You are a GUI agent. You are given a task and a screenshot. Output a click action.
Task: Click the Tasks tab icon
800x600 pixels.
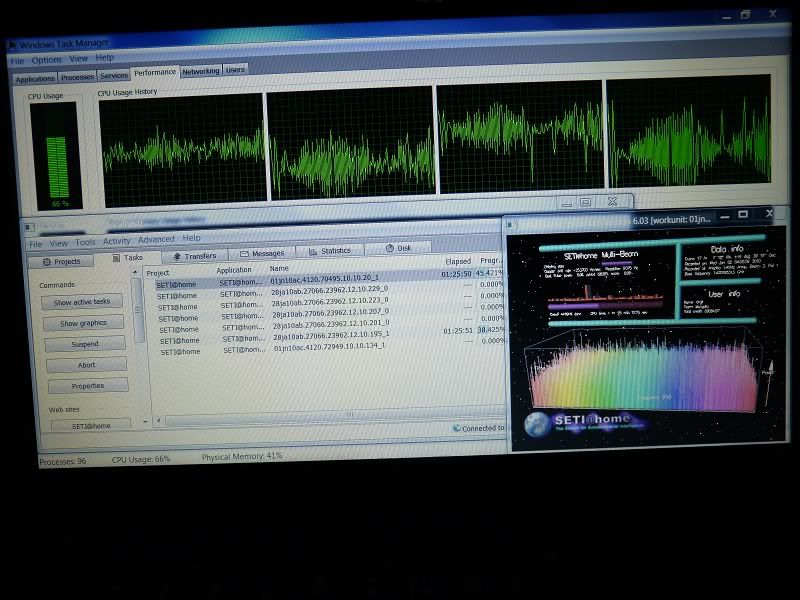coord(116,258)
